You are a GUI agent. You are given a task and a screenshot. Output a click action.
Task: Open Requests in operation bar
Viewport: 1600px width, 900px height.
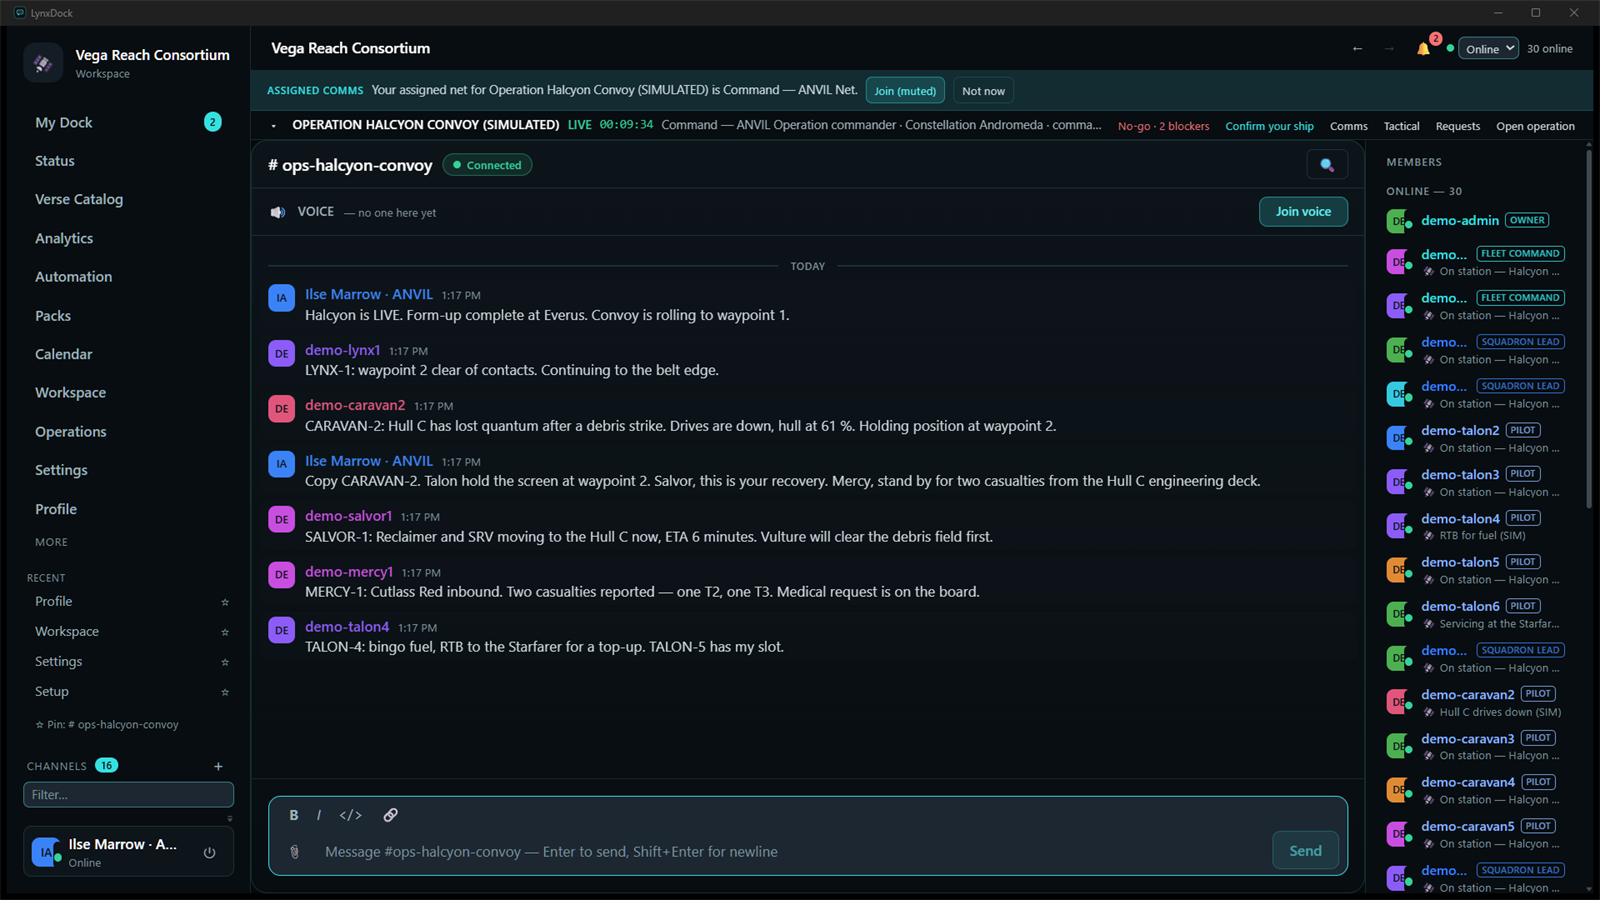tap(1457, 126)
